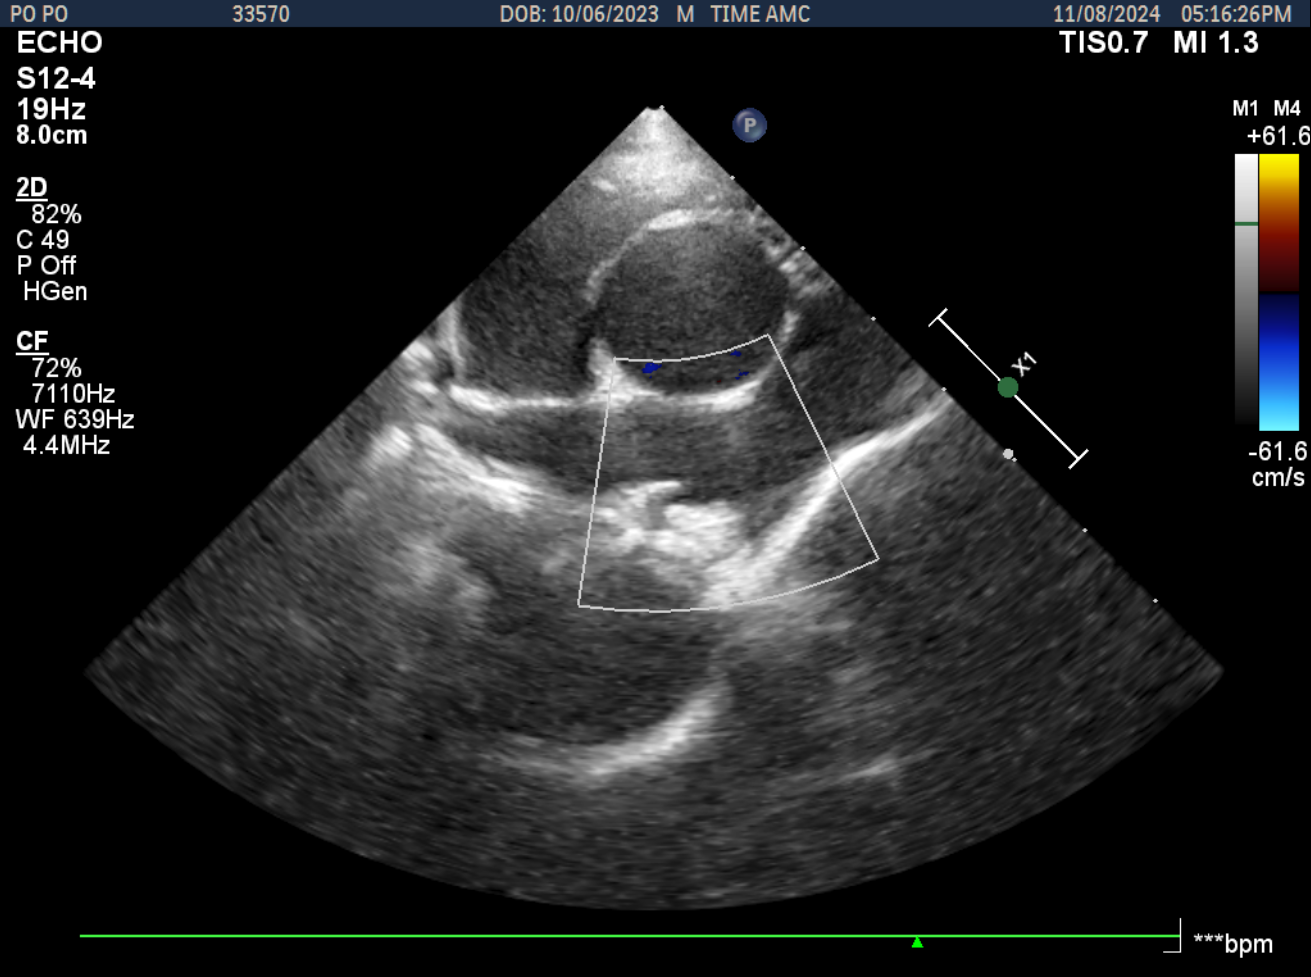Click the blue P probe orientation marker
Screen dimensions: 1311x977
pyautogui.click(x=749, y=125)
